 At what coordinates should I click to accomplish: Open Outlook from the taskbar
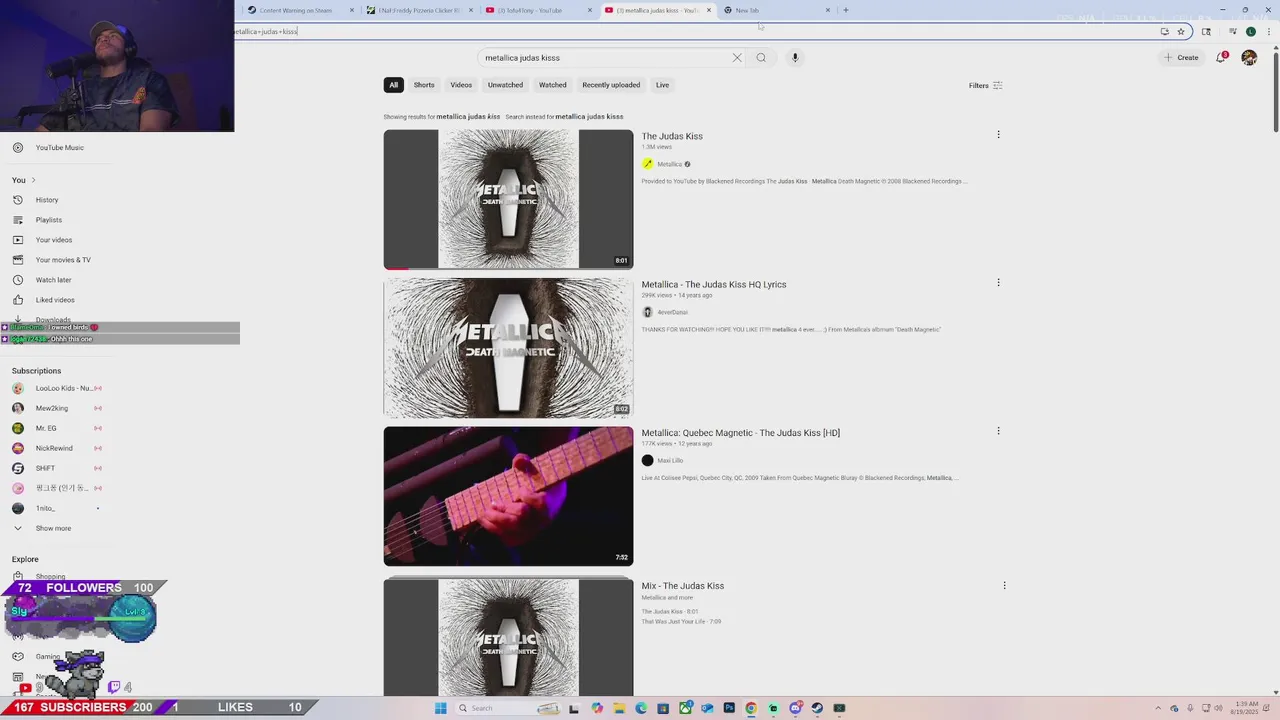click(707, 708)
